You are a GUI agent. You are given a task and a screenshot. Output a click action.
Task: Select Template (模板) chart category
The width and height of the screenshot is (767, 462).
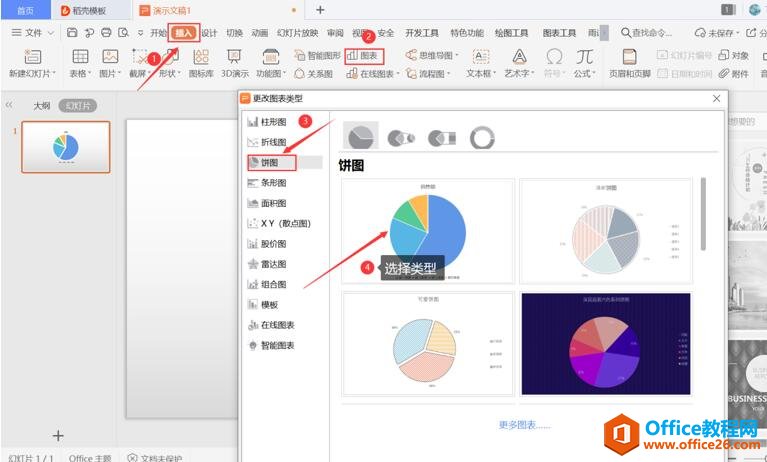pyautogui.click(x=263, y=304)
